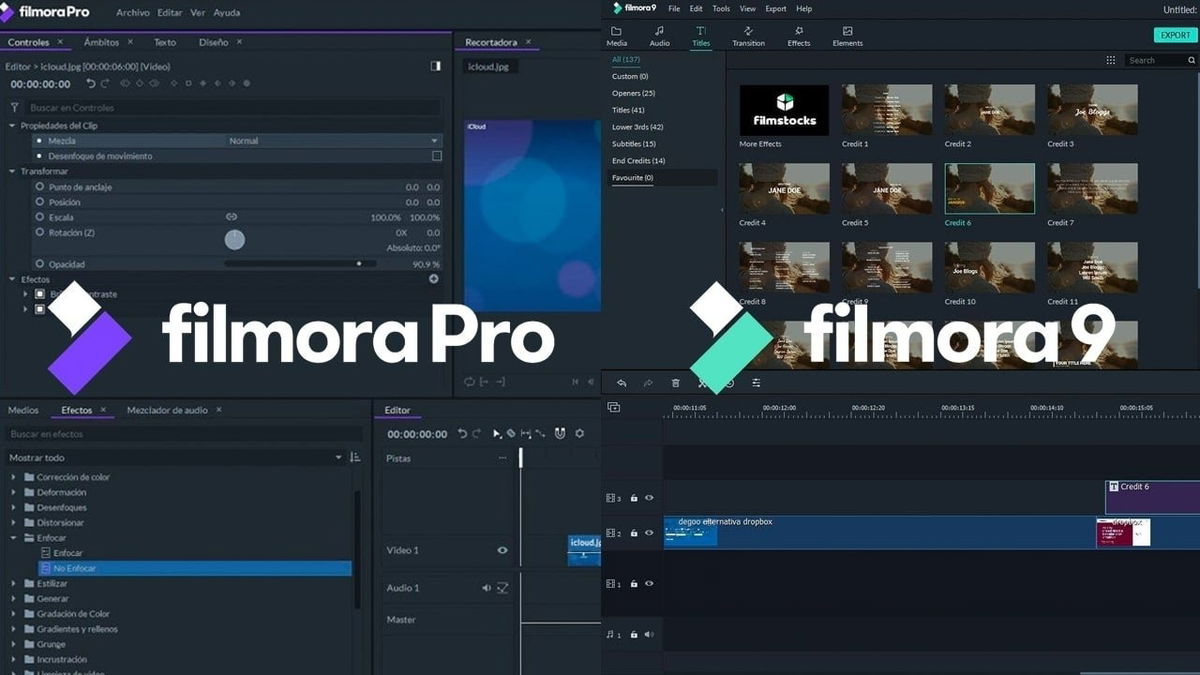This screenshot has height=675, width=1200.
Task: Open the Effects panel in Filmora 9
Action: click(x=798, y=36)
